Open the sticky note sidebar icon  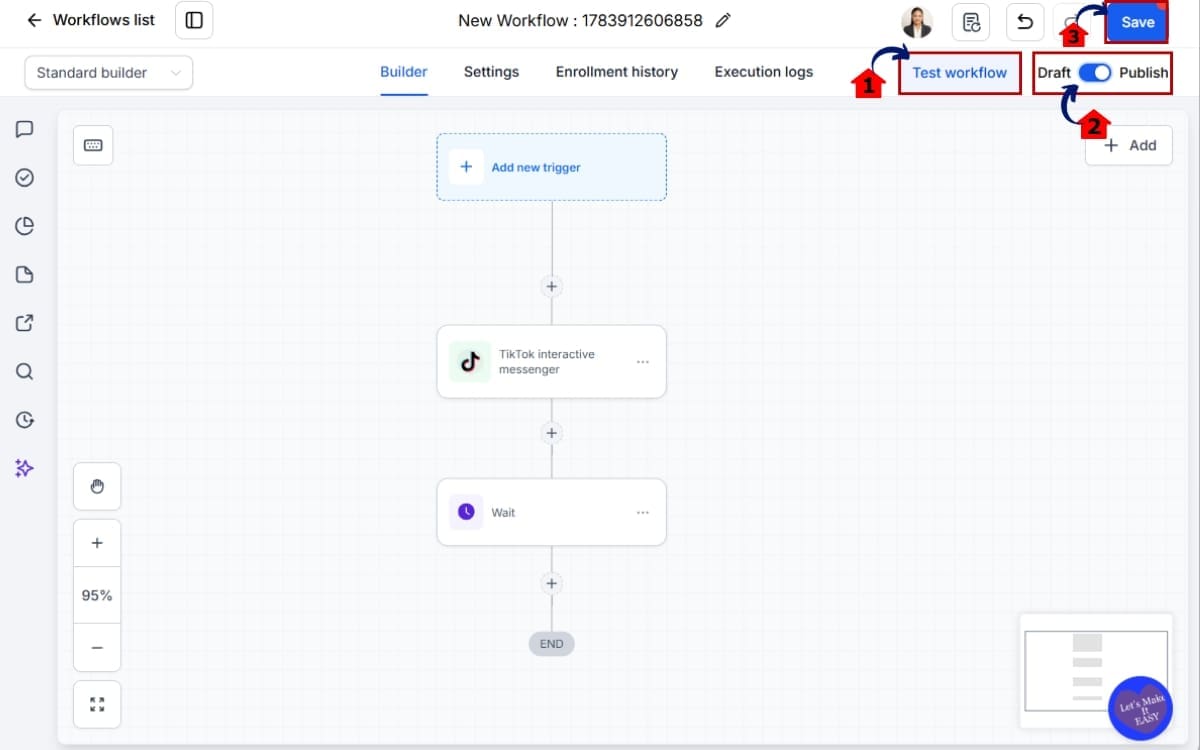[25, 274]
